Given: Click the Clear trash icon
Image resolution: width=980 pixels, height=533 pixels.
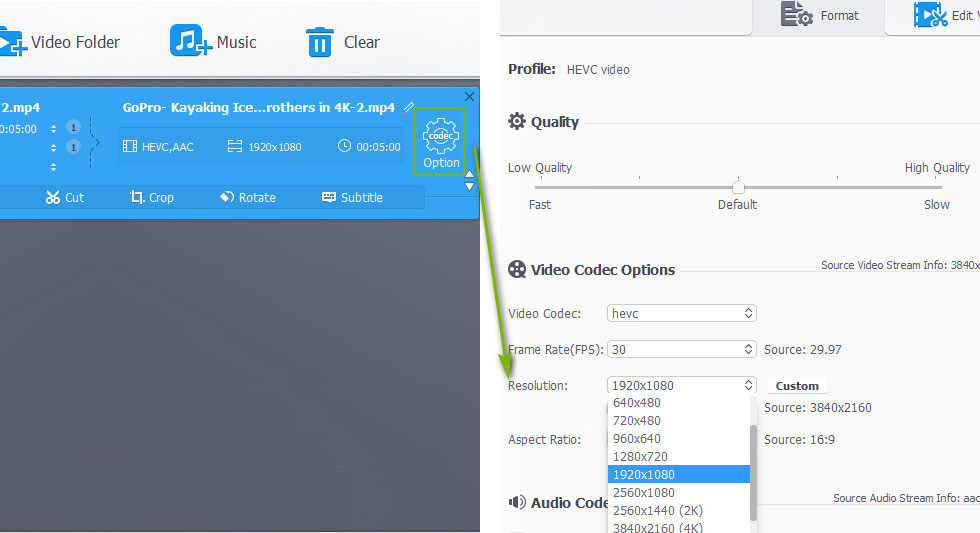Looking at the screenshot, I should click(x=319, y=42).
